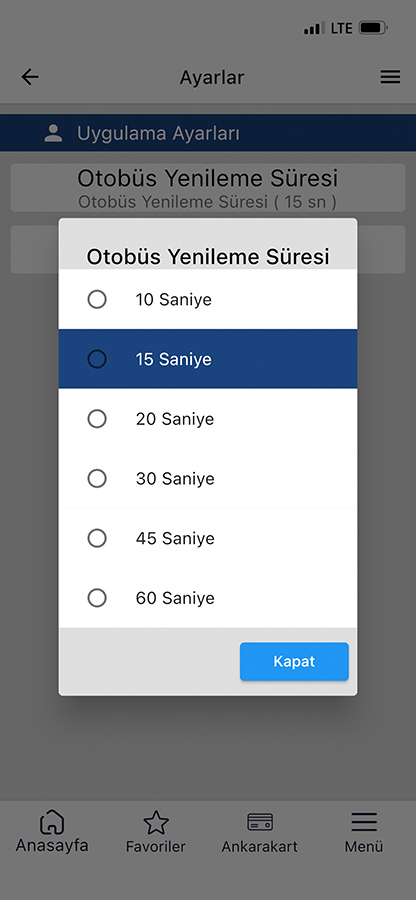Choose the 60 Saniye option
416x900 pixels.
pyautogui.click(x=208, y=598)
